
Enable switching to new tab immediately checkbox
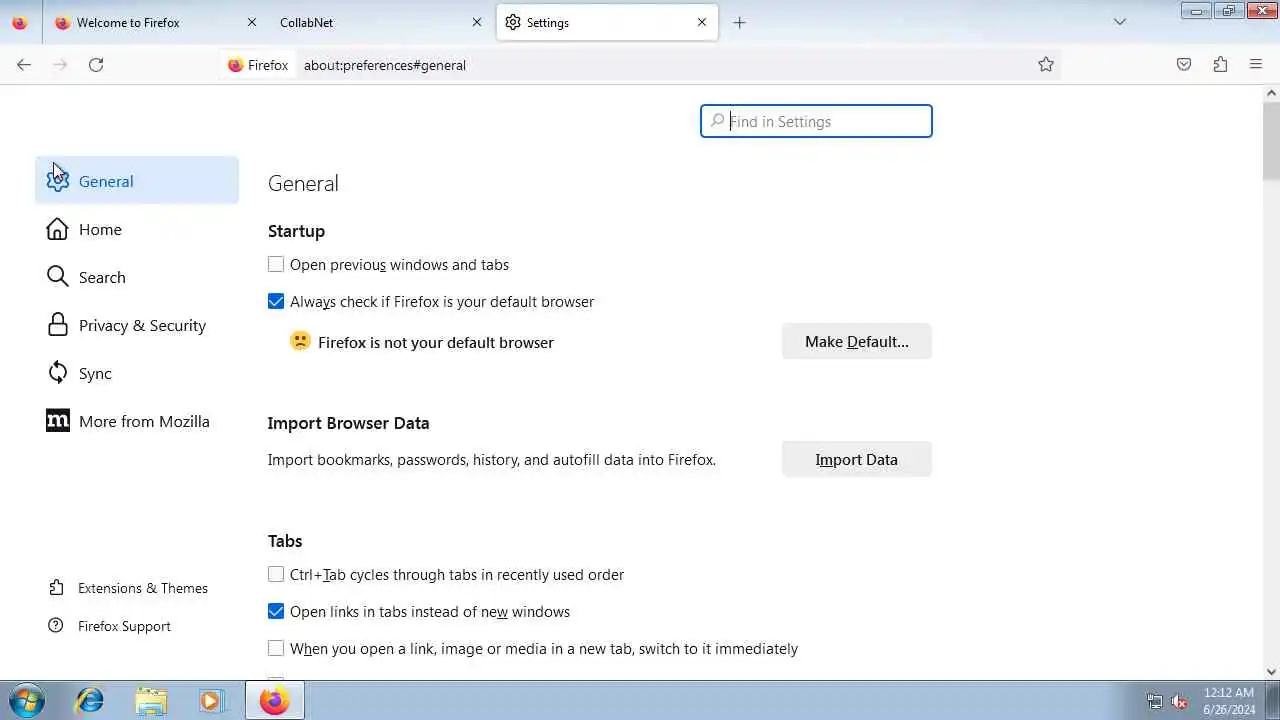pos(276,649)
